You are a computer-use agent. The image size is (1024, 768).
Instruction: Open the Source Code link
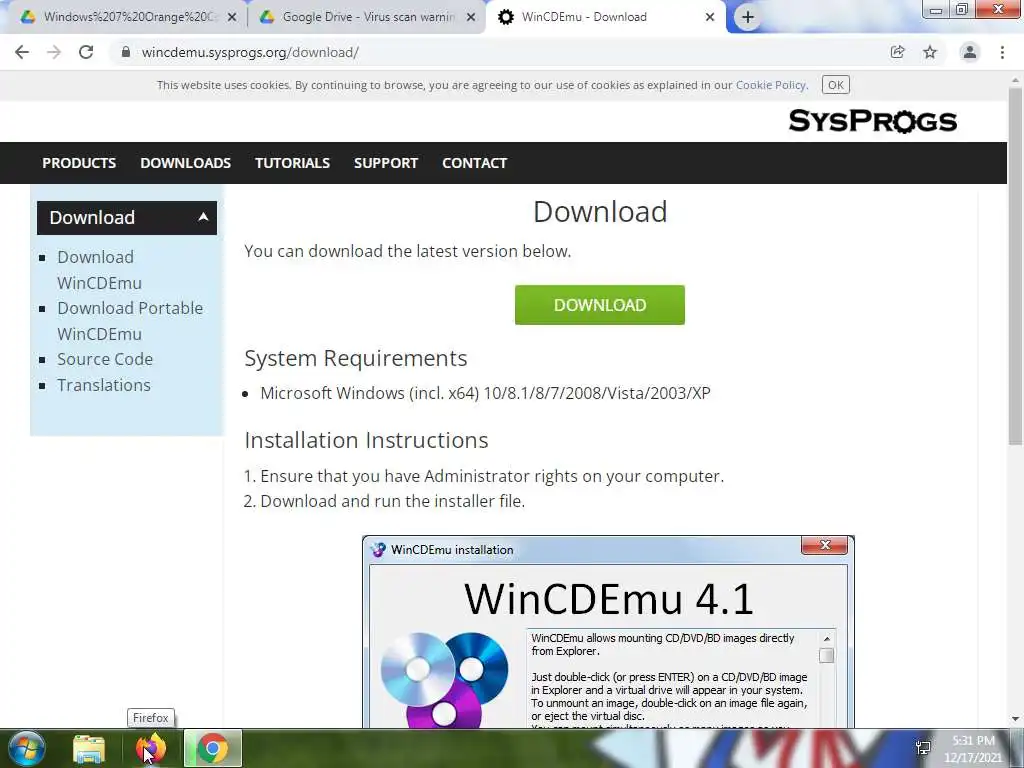click(x=104, y=359)
